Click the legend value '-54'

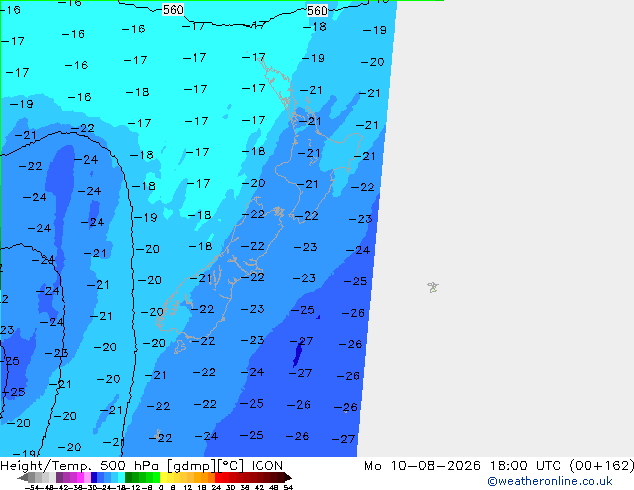pyautogui.click(x=32, y=487)
